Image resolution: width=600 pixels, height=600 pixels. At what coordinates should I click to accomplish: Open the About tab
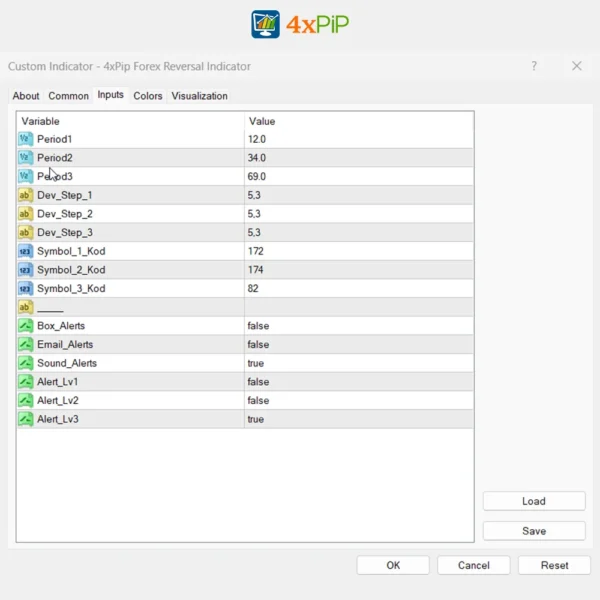(x=26, y=96)
